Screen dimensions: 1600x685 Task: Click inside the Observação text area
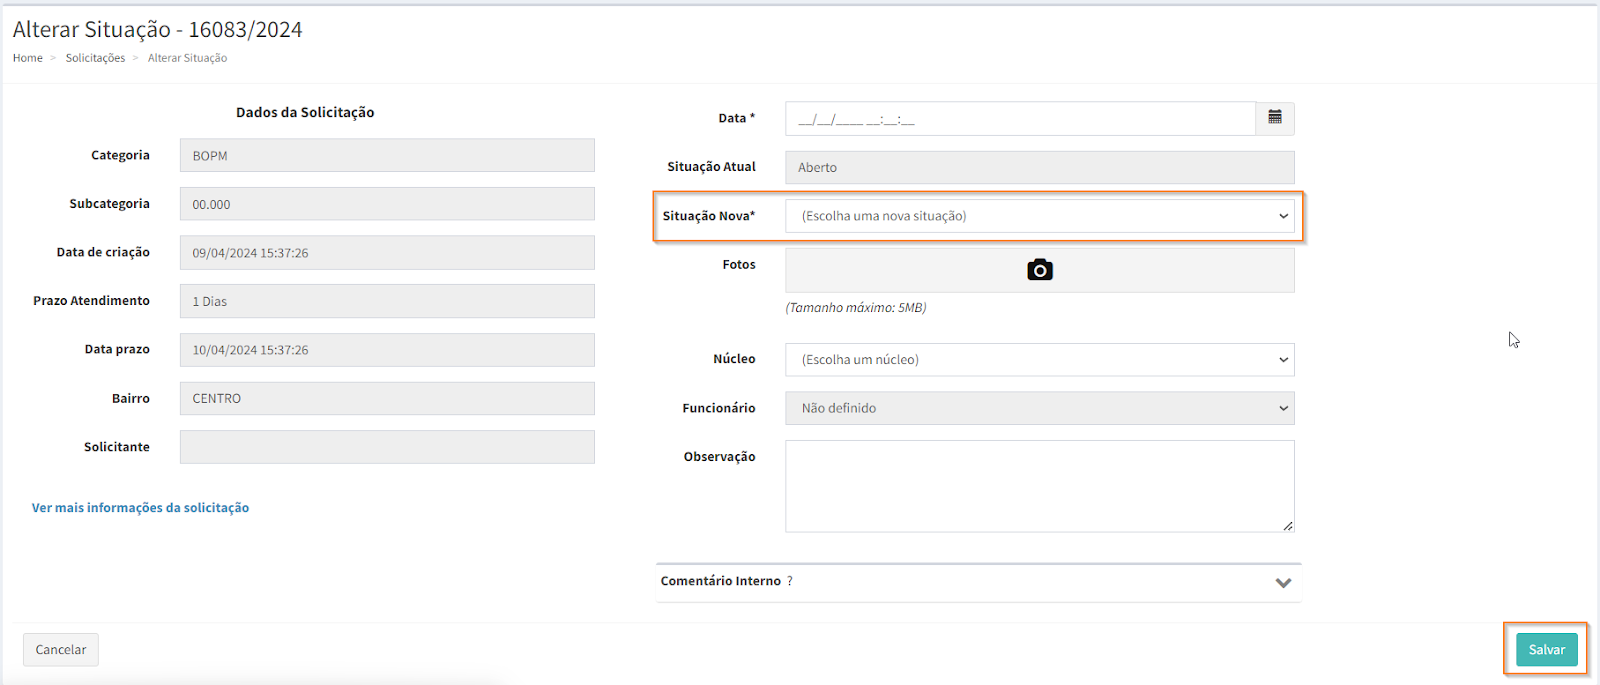1039,486
